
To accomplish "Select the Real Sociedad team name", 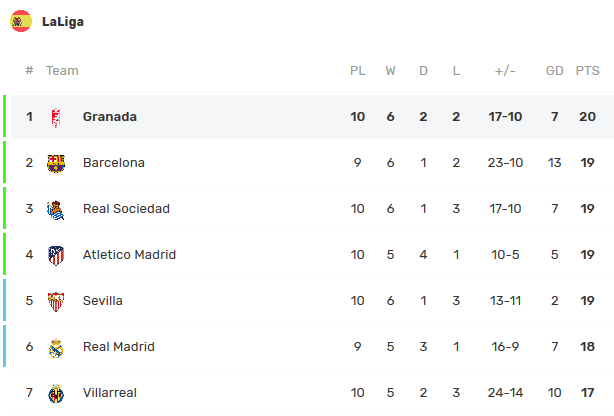I will 126,209.
